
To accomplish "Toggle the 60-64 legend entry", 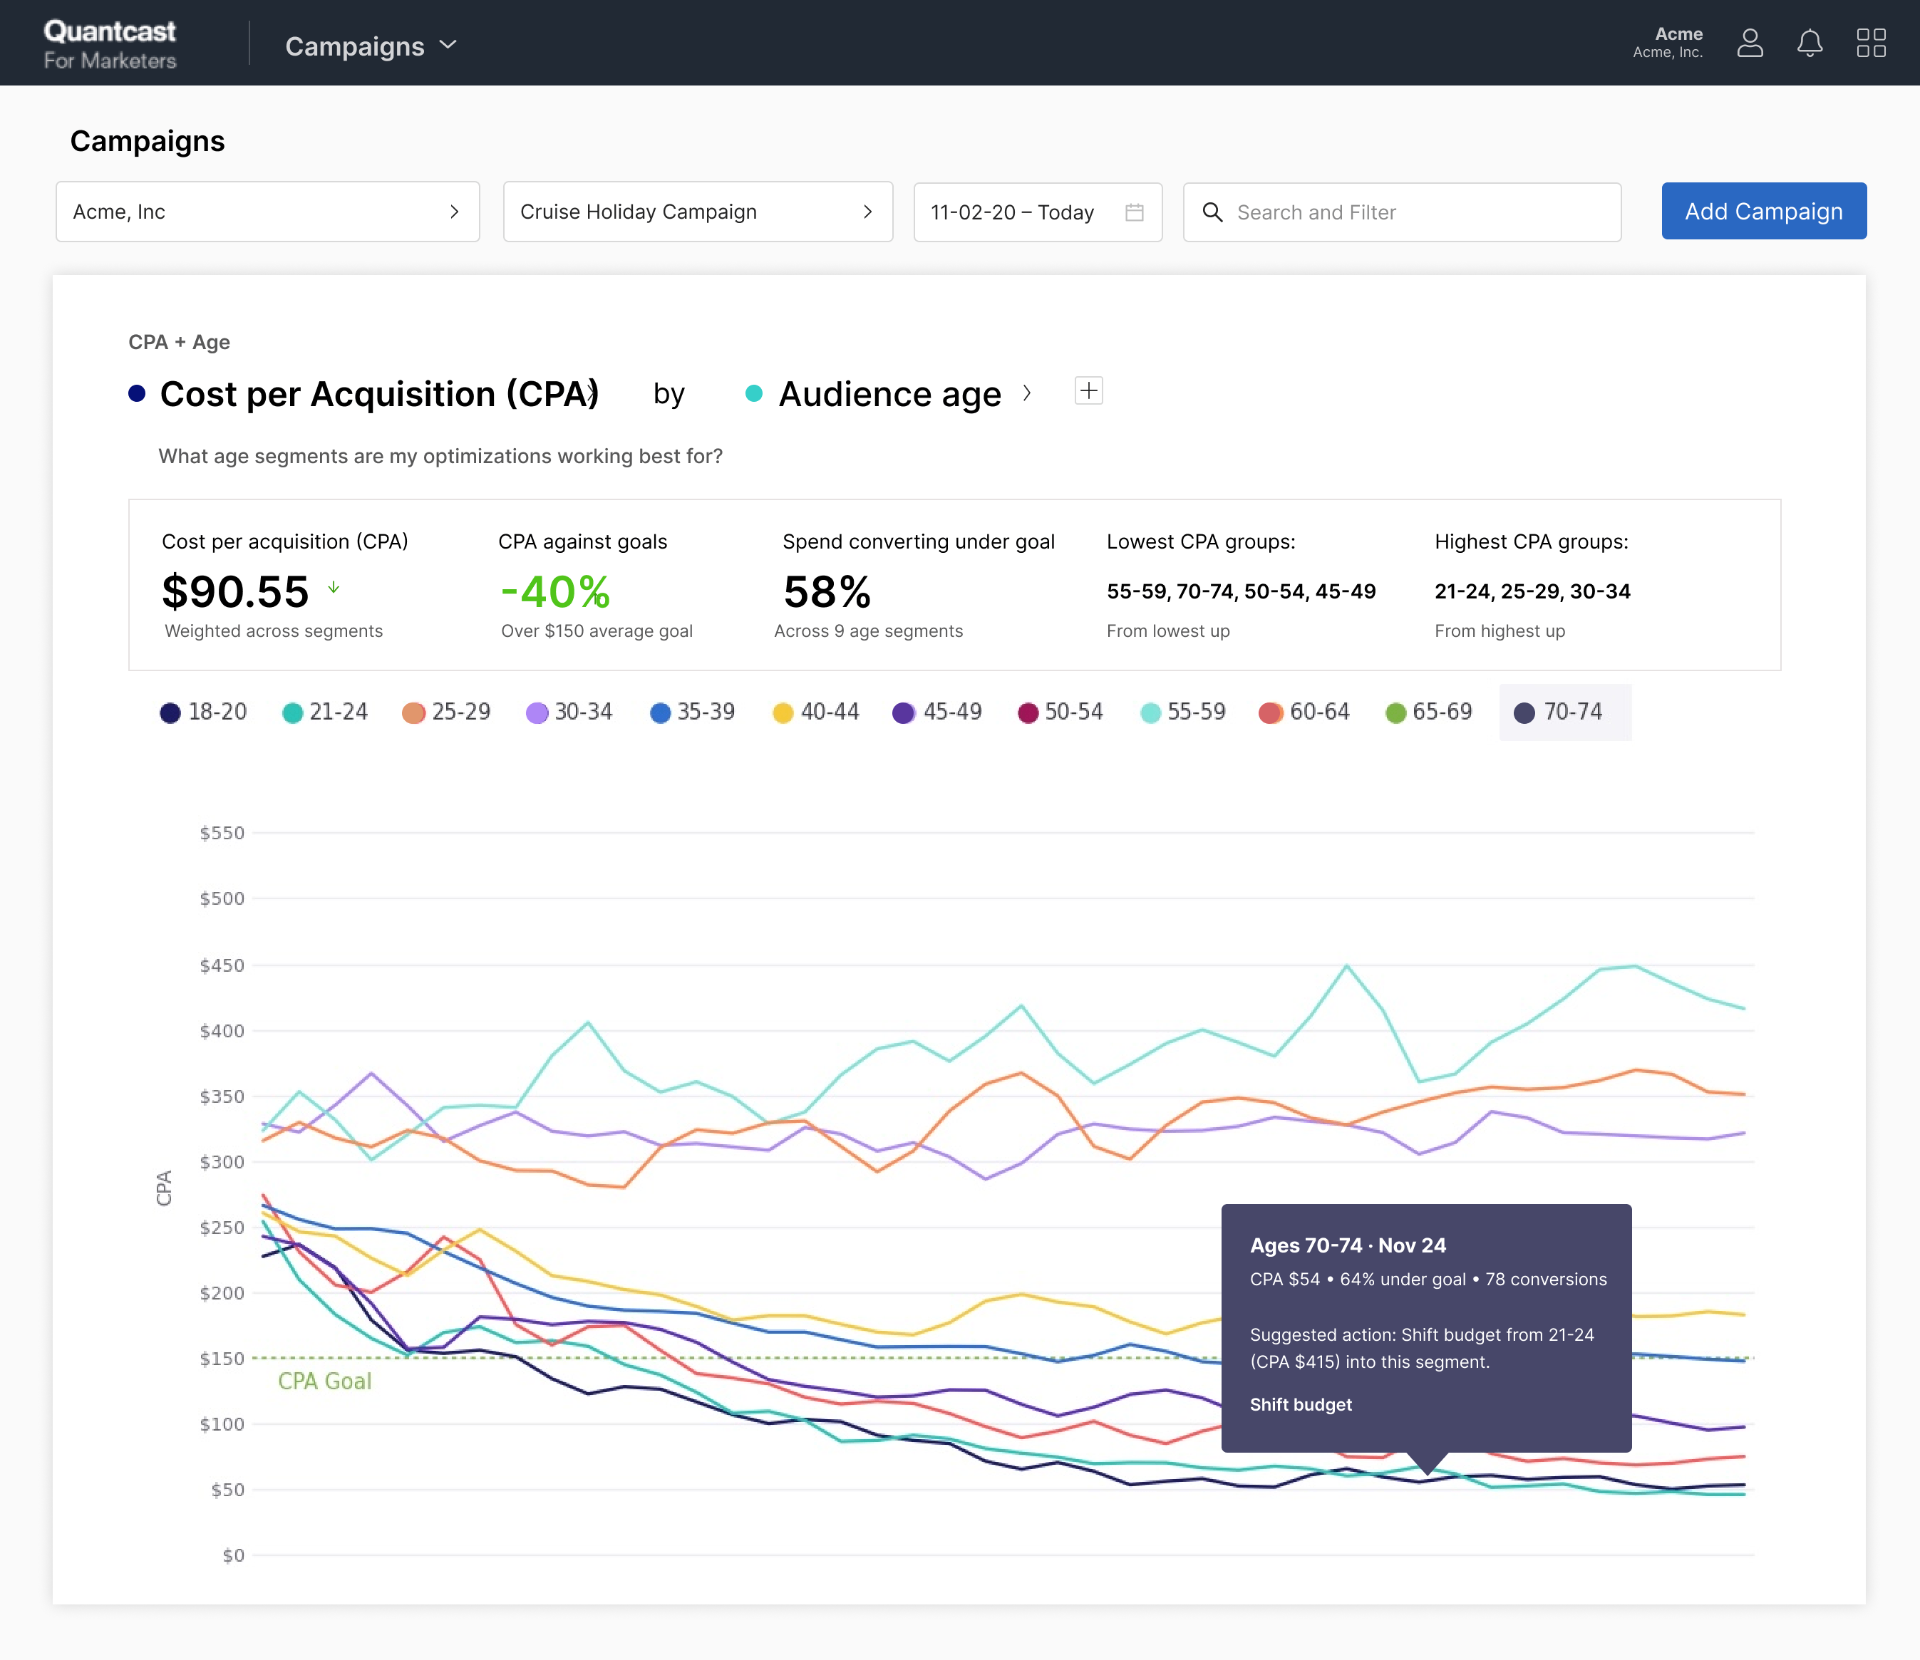I will point(1305,712).
